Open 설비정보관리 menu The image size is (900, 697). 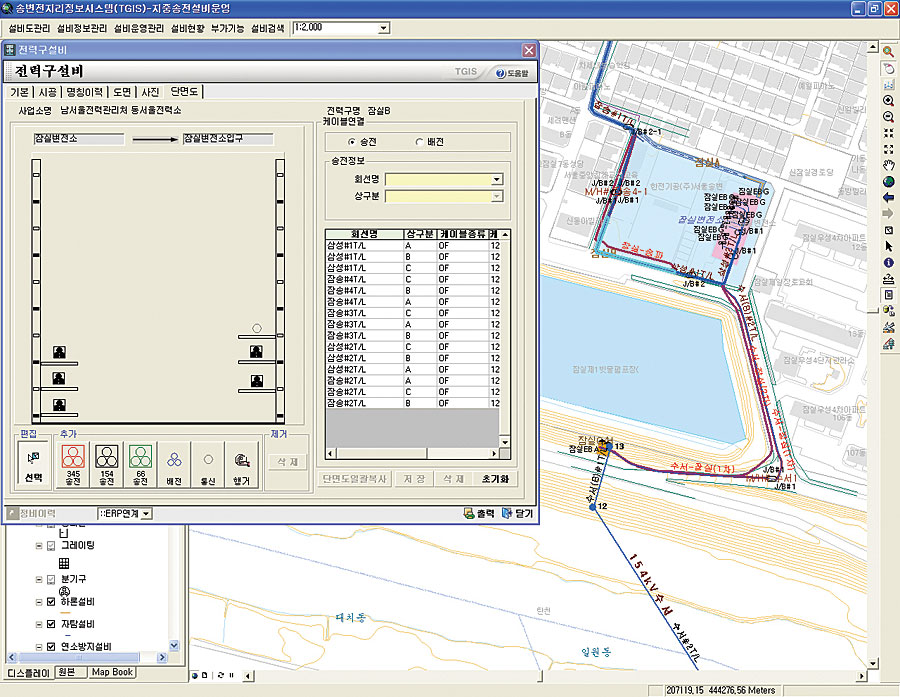coord(82,28)
